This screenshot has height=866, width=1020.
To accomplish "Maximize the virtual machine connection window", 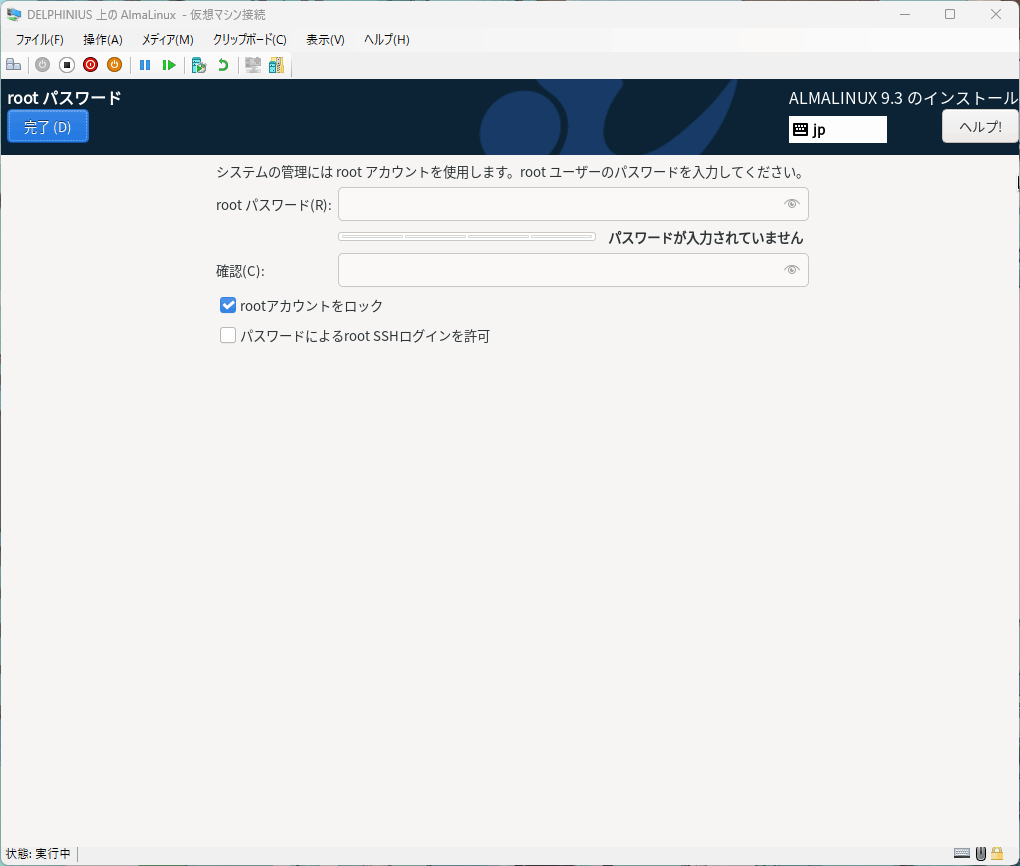I will click(x=950, y=14).
